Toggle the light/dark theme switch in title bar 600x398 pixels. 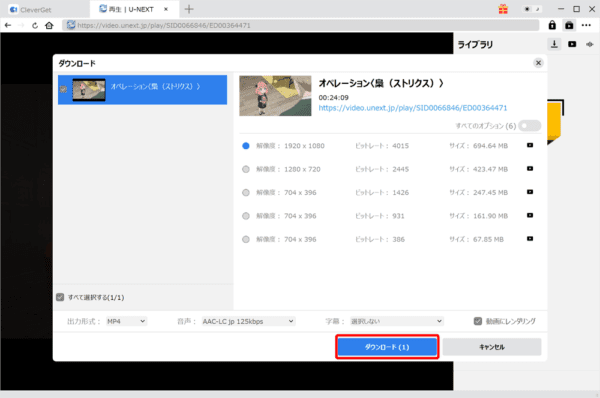(532, 9)
